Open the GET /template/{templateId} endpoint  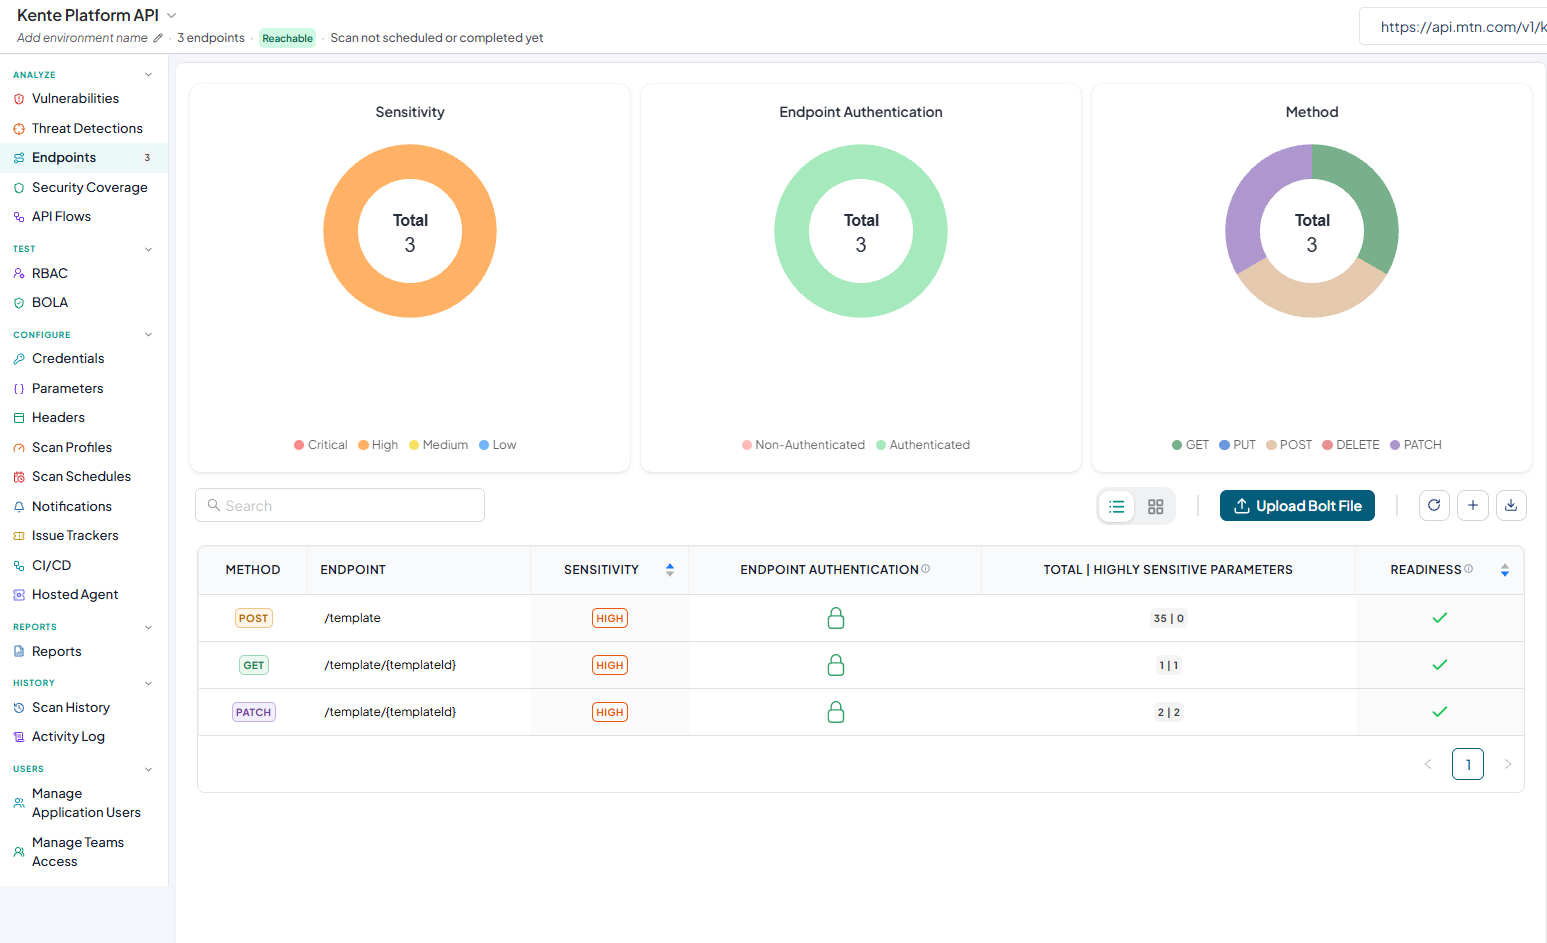[x=390, y=665]
